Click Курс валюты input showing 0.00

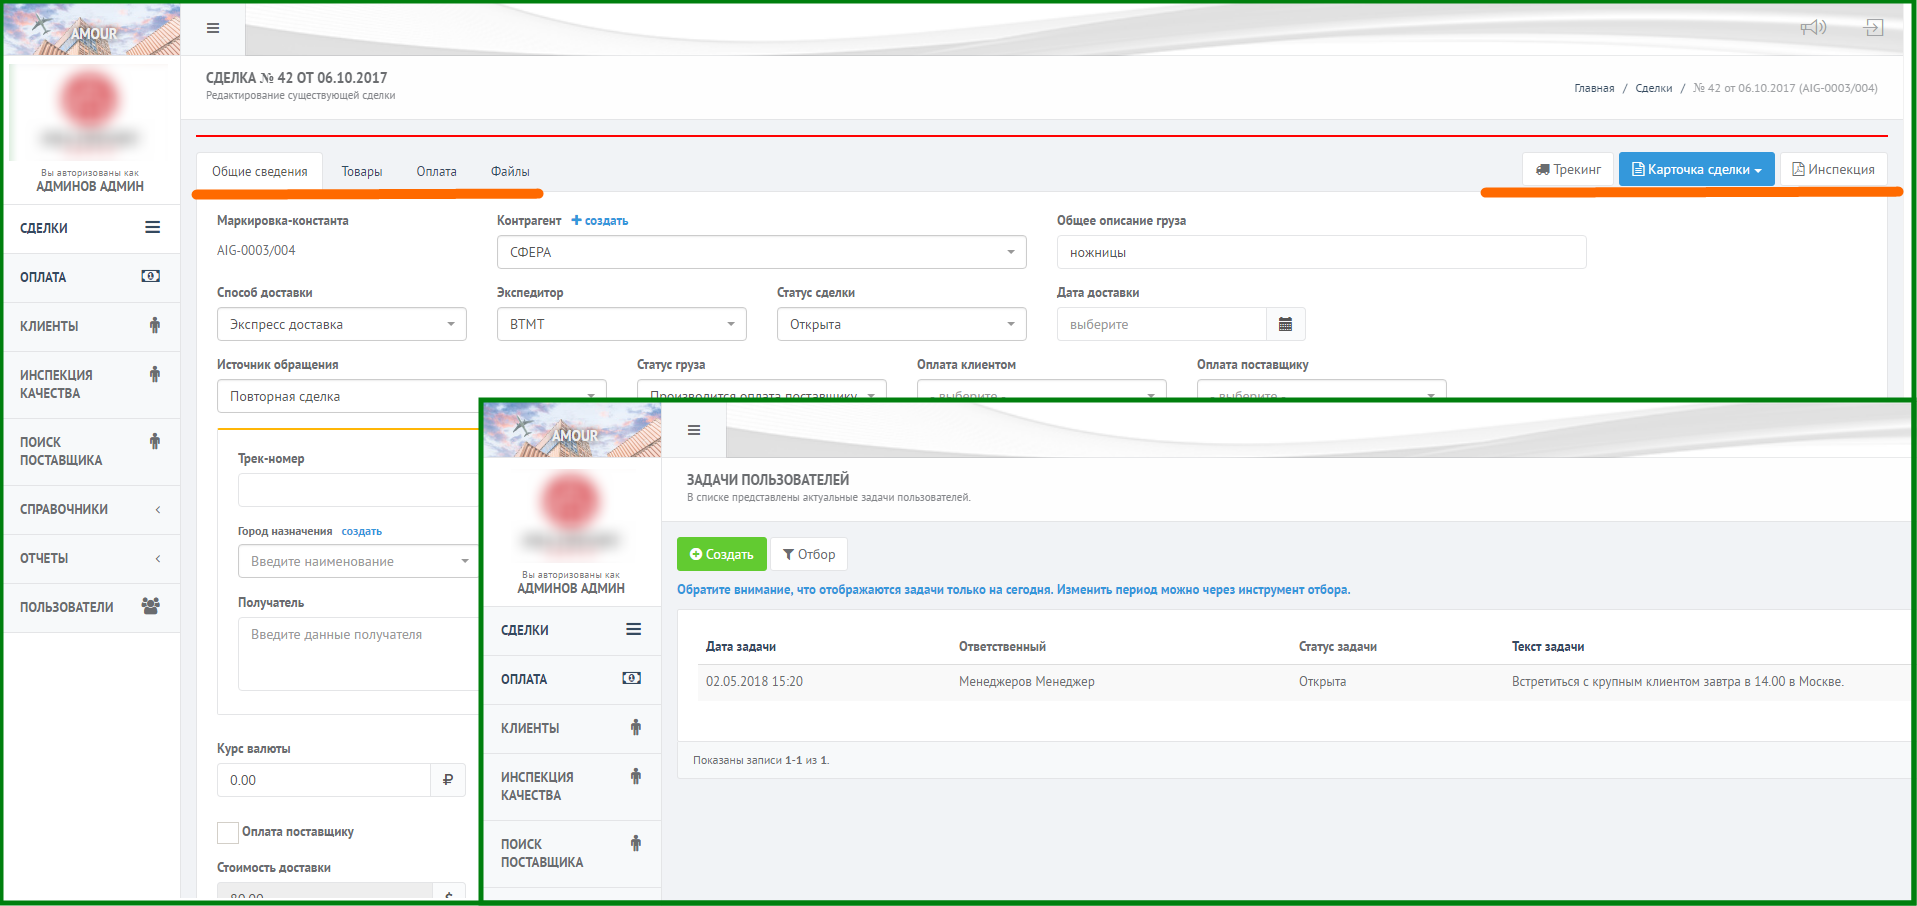point(324,780)
